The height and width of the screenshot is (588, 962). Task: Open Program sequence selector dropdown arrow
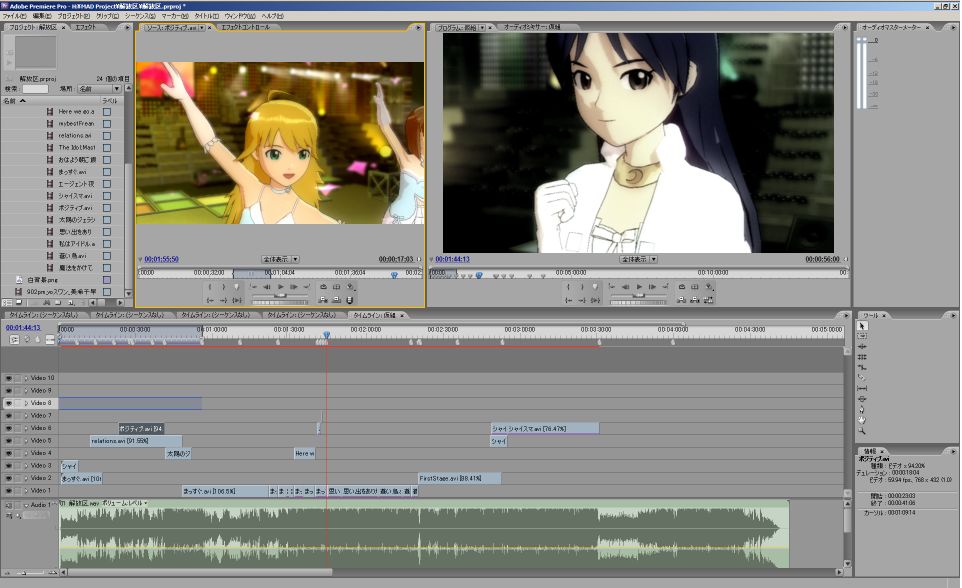tap(482, 28)
